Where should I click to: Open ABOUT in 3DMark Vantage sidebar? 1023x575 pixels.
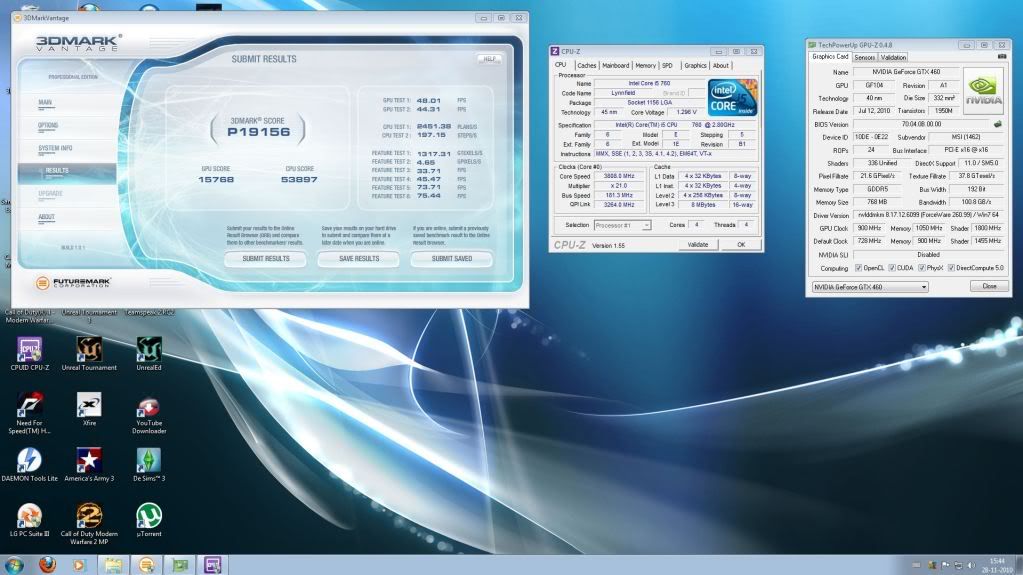coord(46,217)
